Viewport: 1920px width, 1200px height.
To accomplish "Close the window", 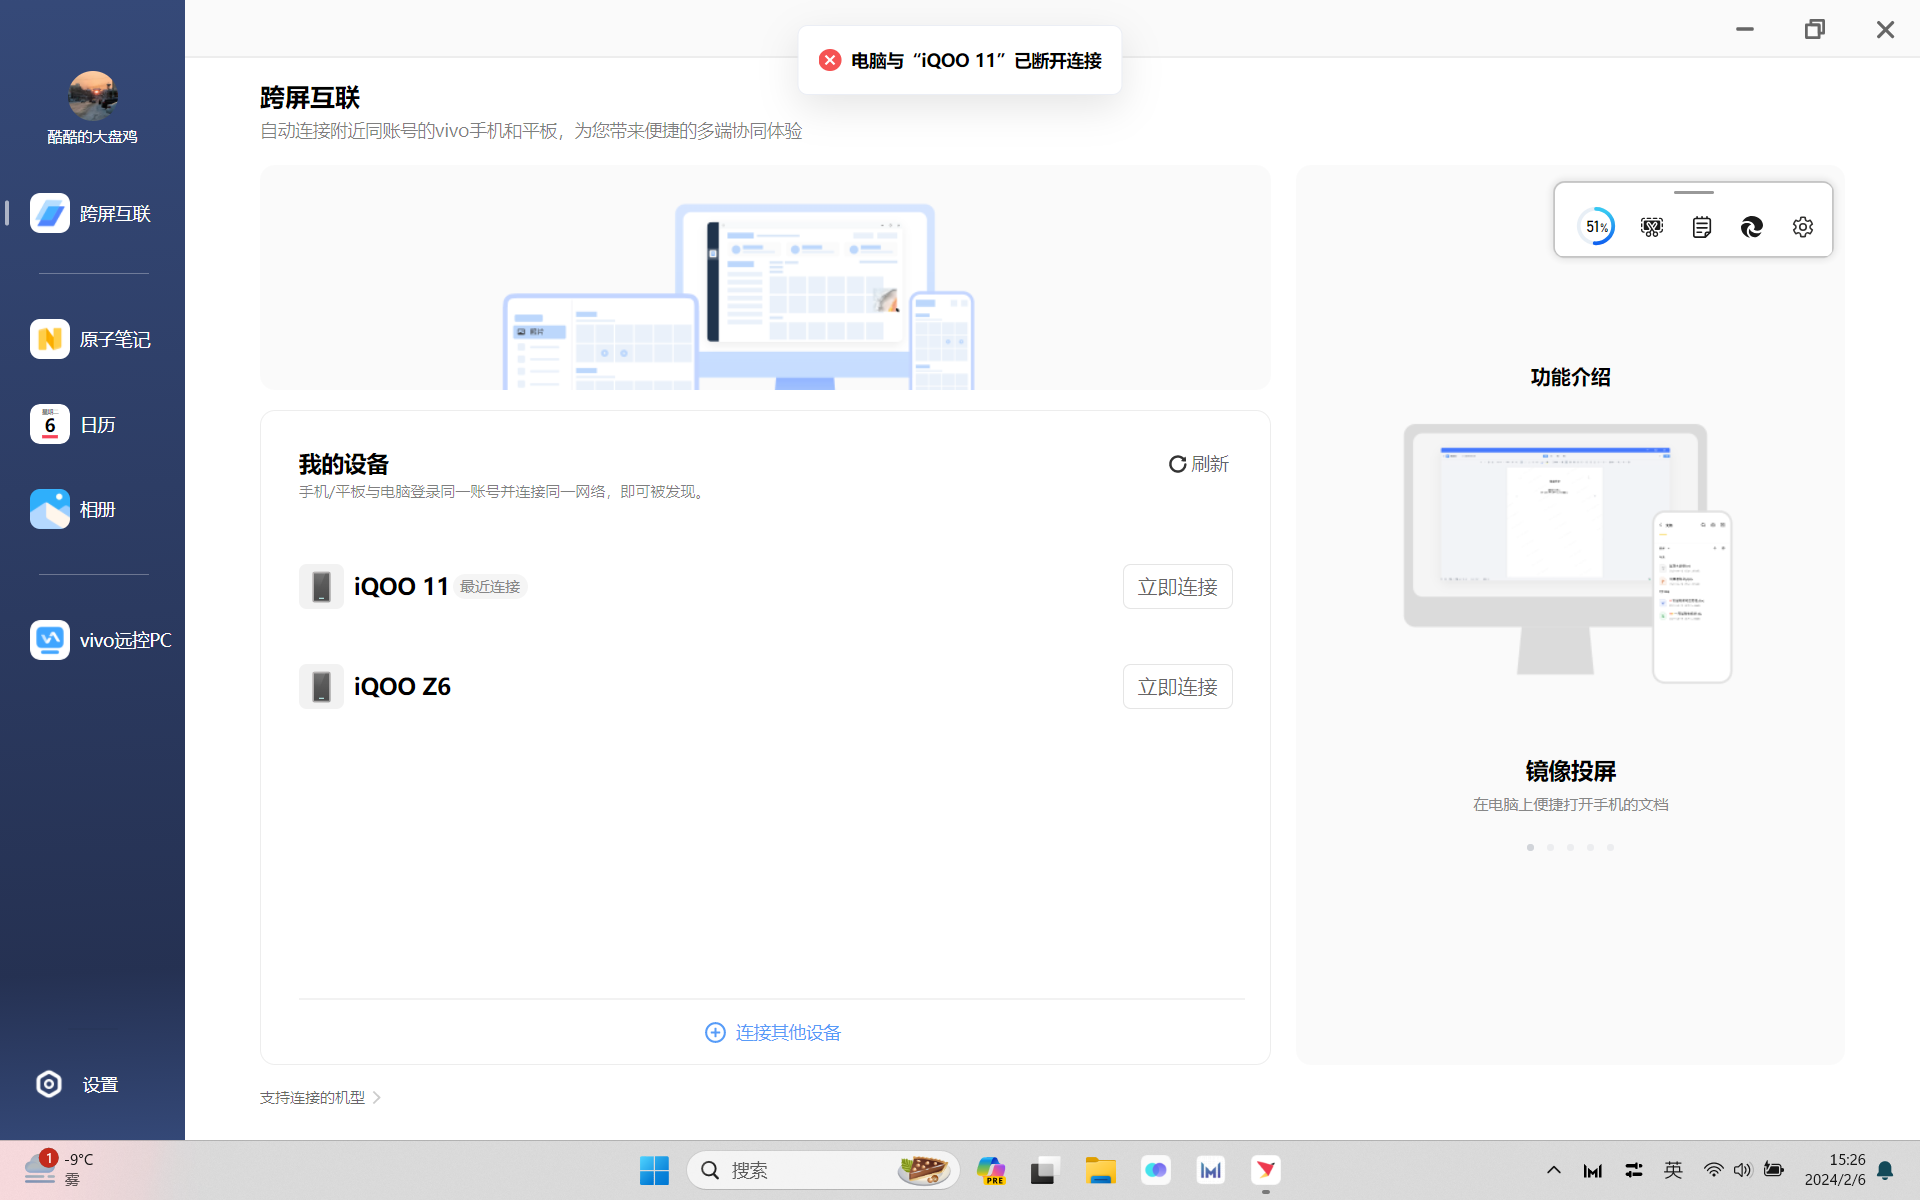I will [1885, 29].
